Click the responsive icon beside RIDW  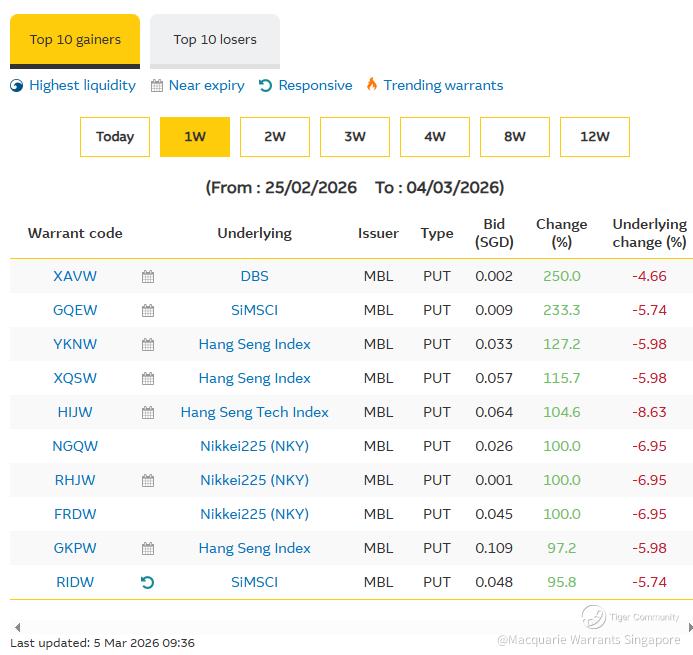pyautogui.click(x=148, y=582)
